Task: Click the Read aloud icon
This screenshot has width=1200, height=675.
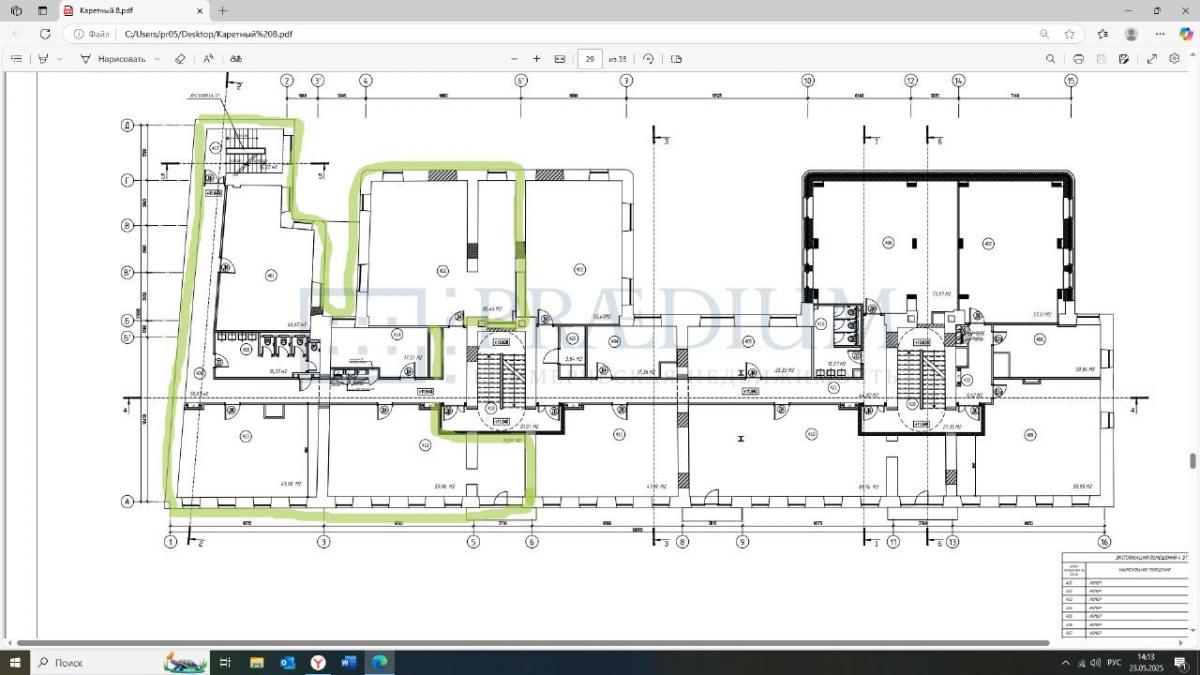Action: (x=208, y=59)
